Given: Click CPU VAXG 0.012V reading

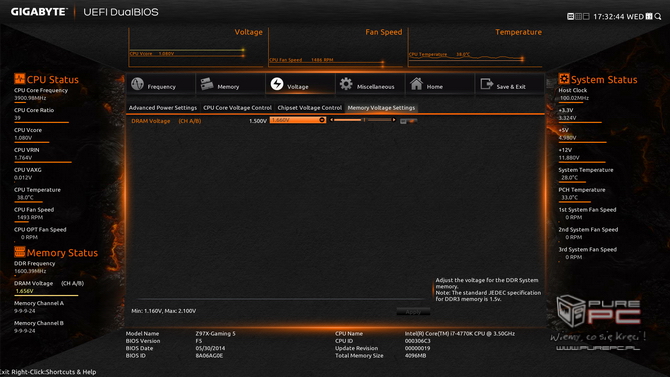Looking at the screenshot, I should click(27, 174).
